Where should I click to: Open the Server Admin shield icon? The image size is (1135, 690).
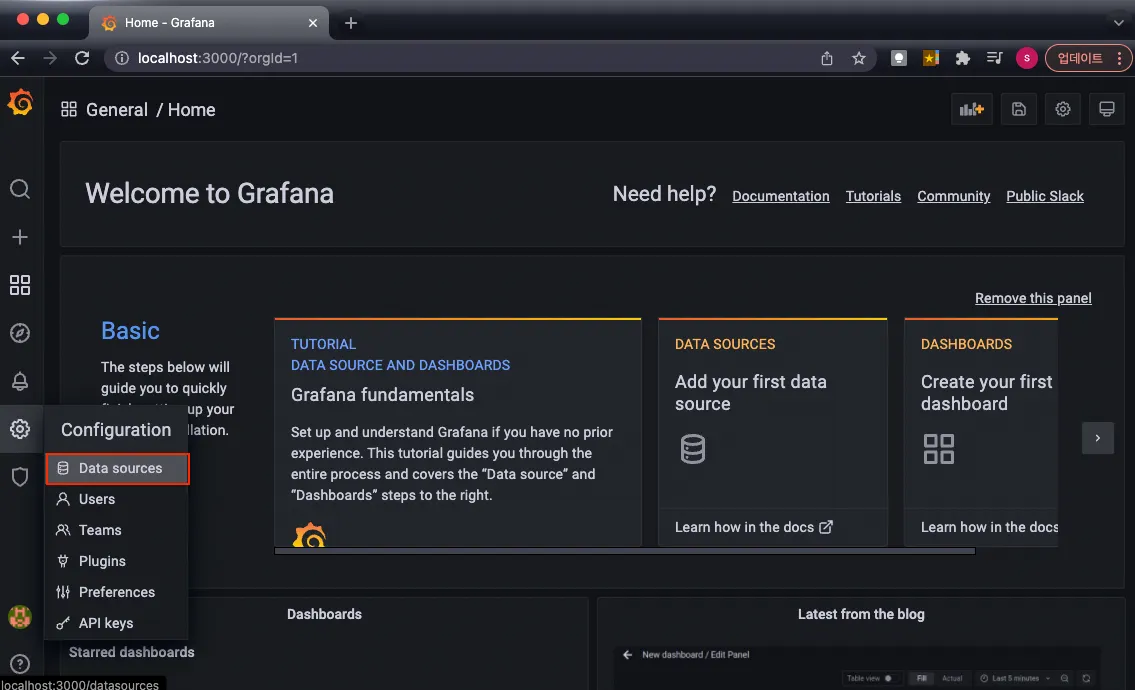click(x=20, y=476)
